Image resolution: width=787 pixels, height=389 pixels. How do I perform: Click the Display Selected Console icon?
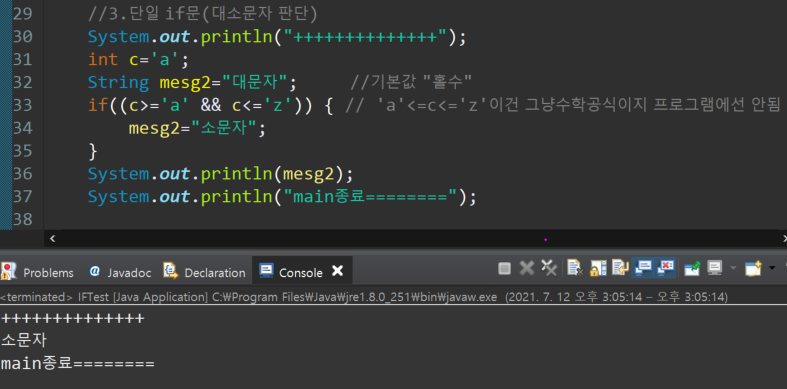(x=714, y=269)
